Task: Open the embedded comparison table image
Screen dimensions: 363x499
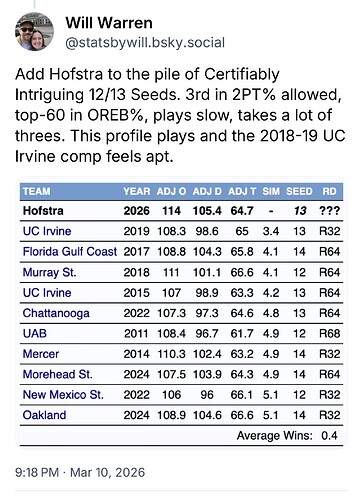Action: (x=181, y=313)
